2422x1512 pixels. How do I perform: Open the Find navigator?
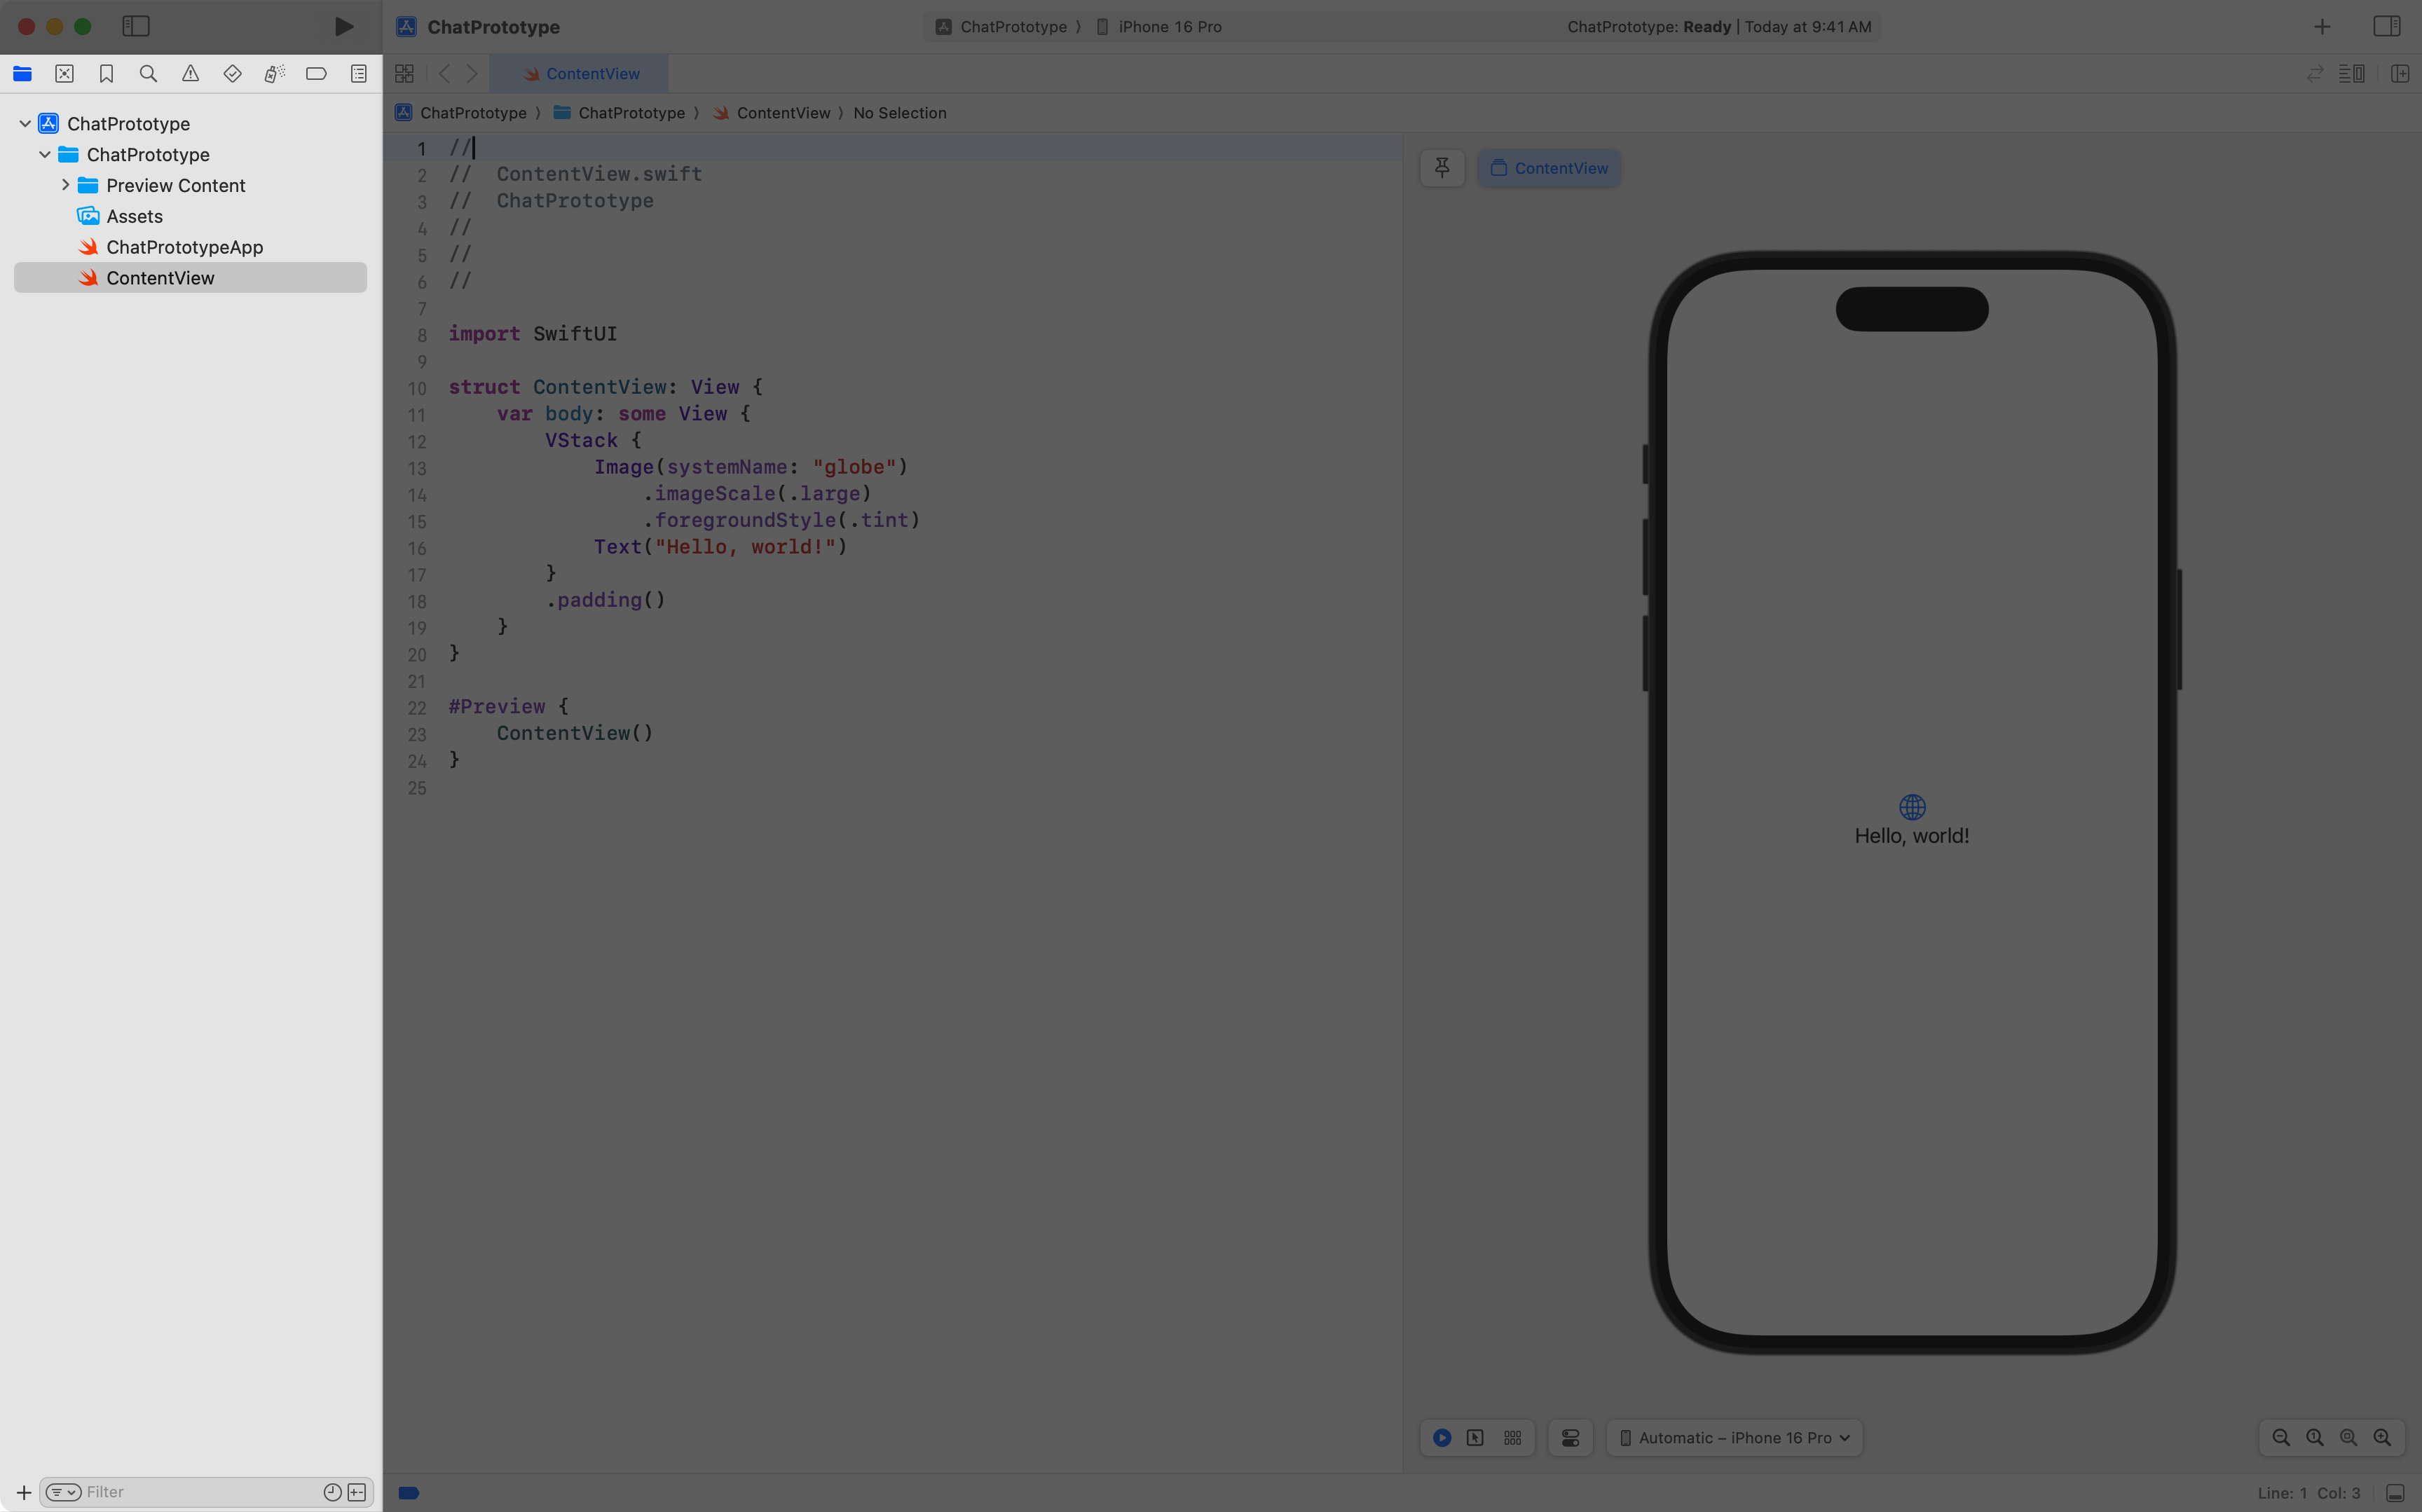pos(148,73)
